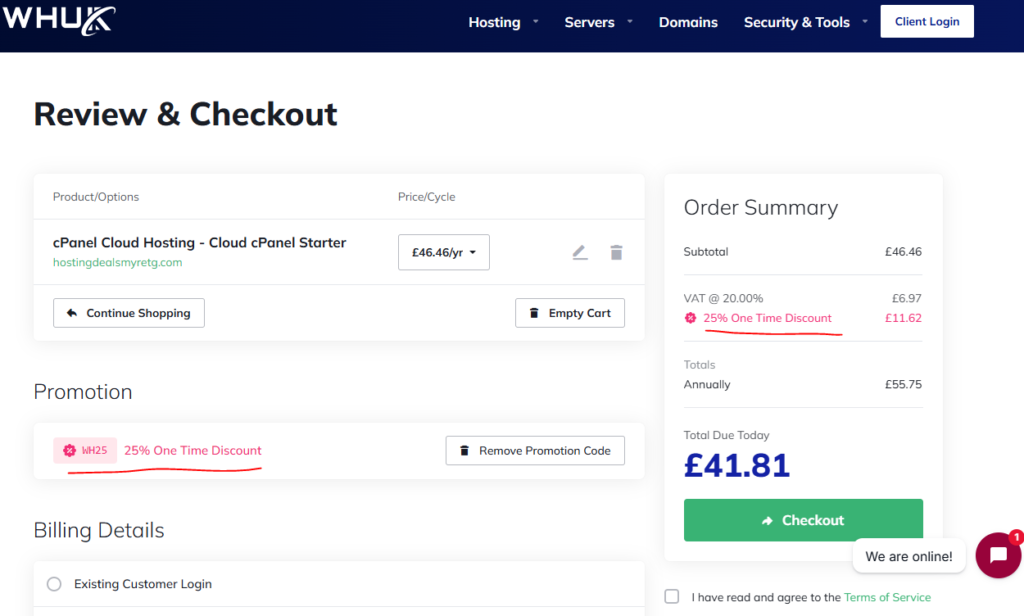Viewport: 1024px width, 616px height.
Task: Click Continue Shopping button
Action: tap(129, 313)
